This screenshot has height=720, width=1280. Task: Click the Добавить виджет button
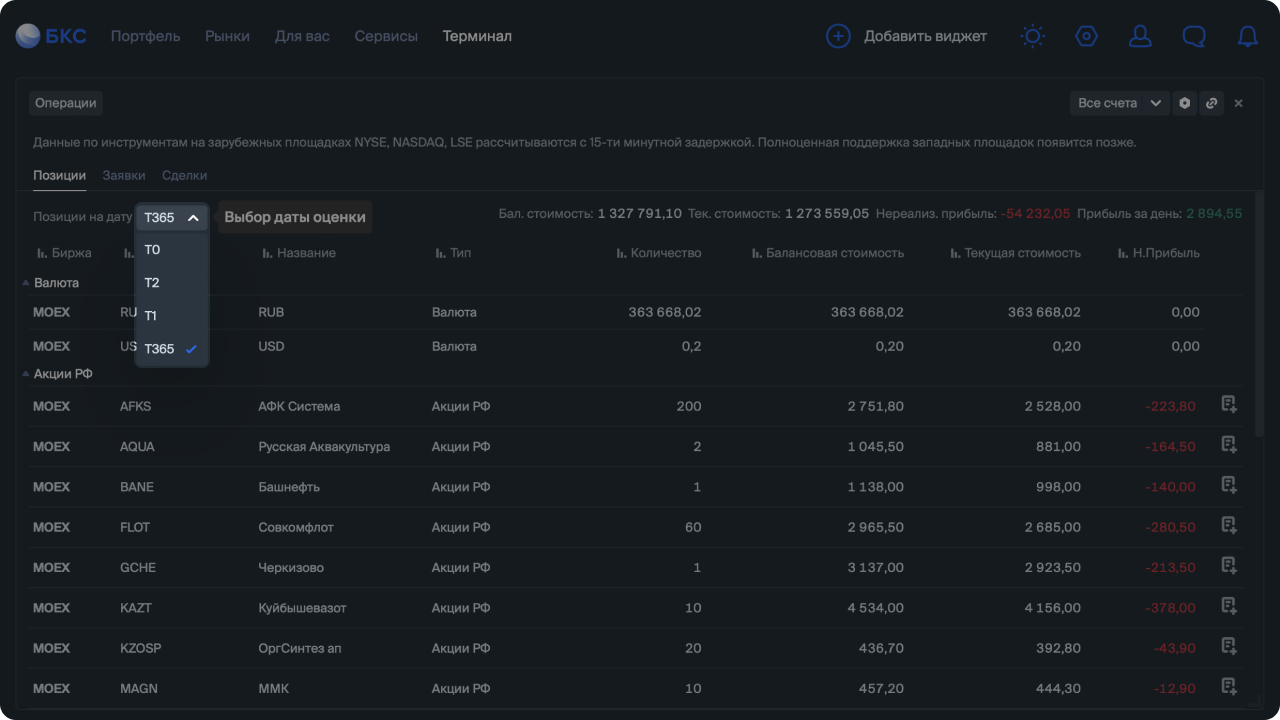pyautogui.click(x=906, y=36)
